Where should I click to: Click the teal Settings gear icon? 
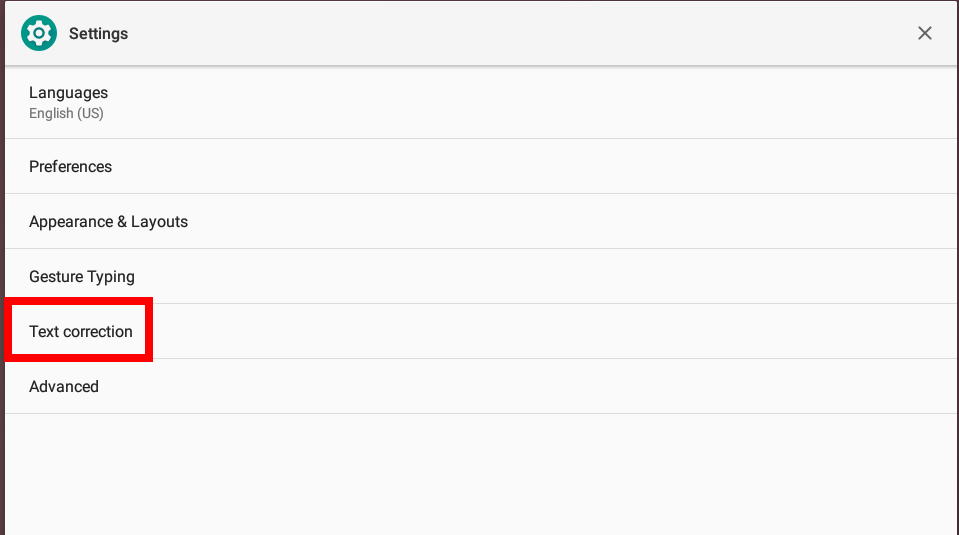(x=39, y=33)
